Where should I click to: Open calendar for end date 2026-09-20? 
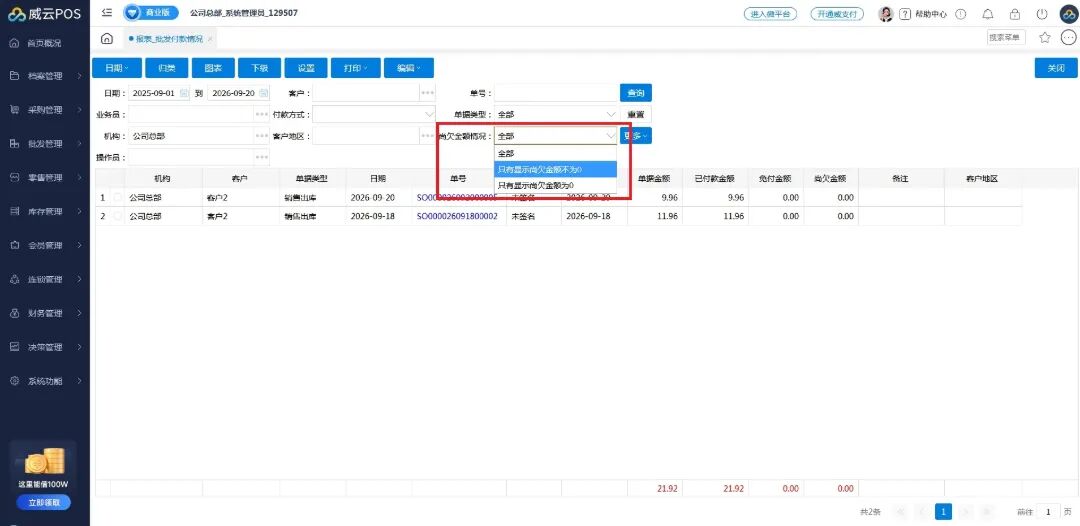click(x=264, y=93)
